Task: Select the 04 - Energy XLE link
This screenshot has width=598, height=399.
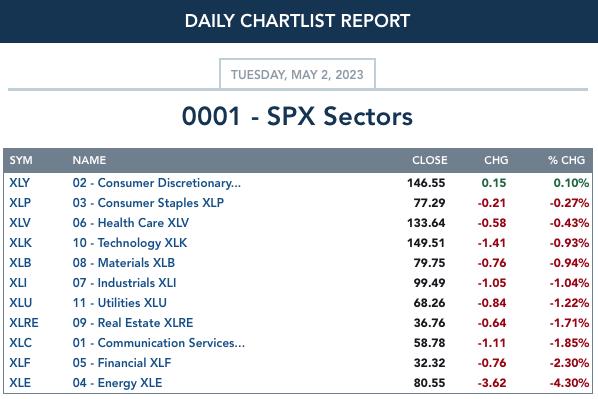Action: pos(117,383)
